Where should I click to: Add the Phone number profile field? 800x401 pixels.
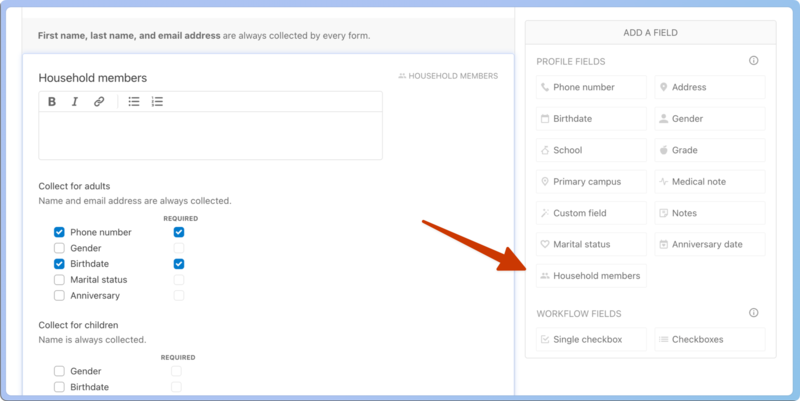point(591,87)
